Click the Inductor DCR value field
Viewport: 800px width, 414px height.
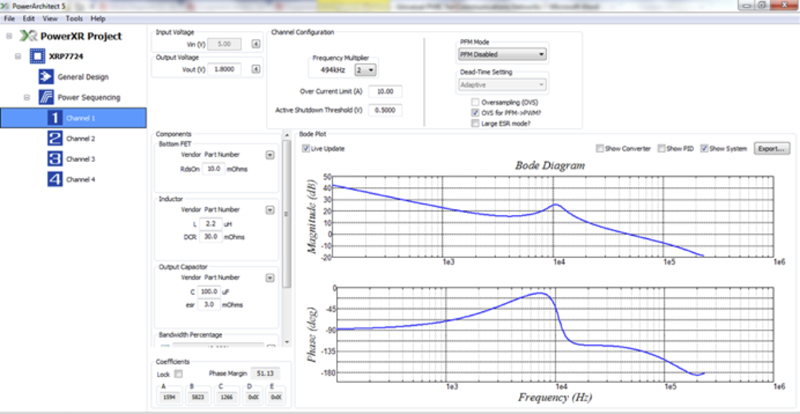[210, 236]
